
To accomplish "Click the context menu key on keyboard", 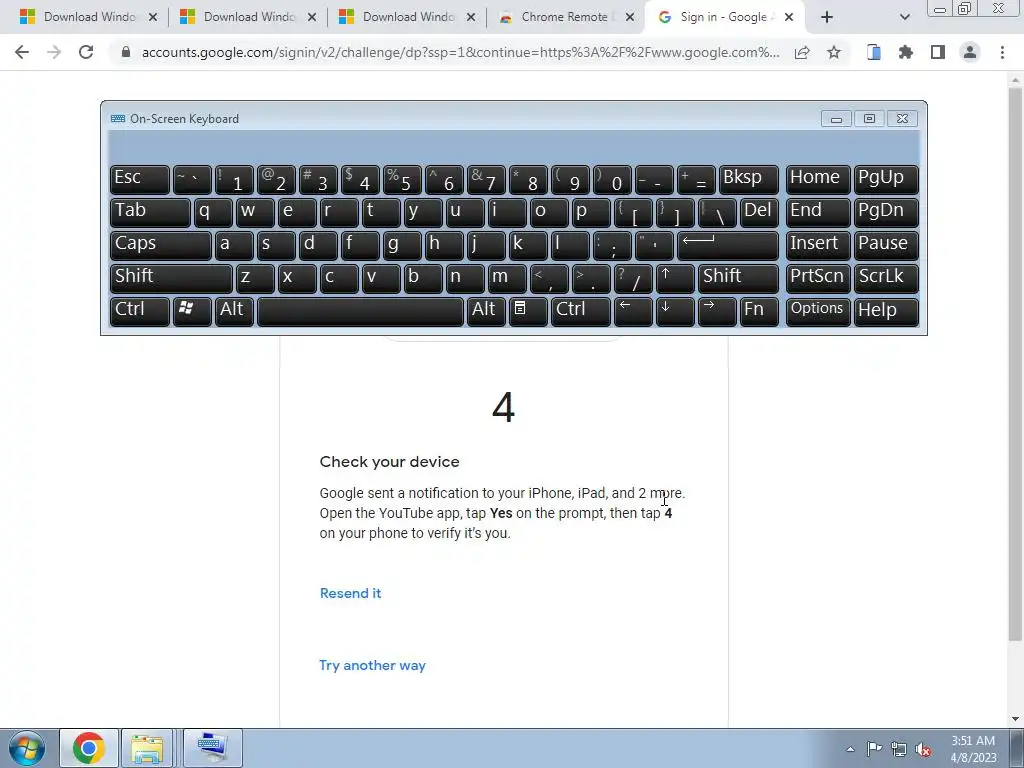I will click(x=528, y=310).
